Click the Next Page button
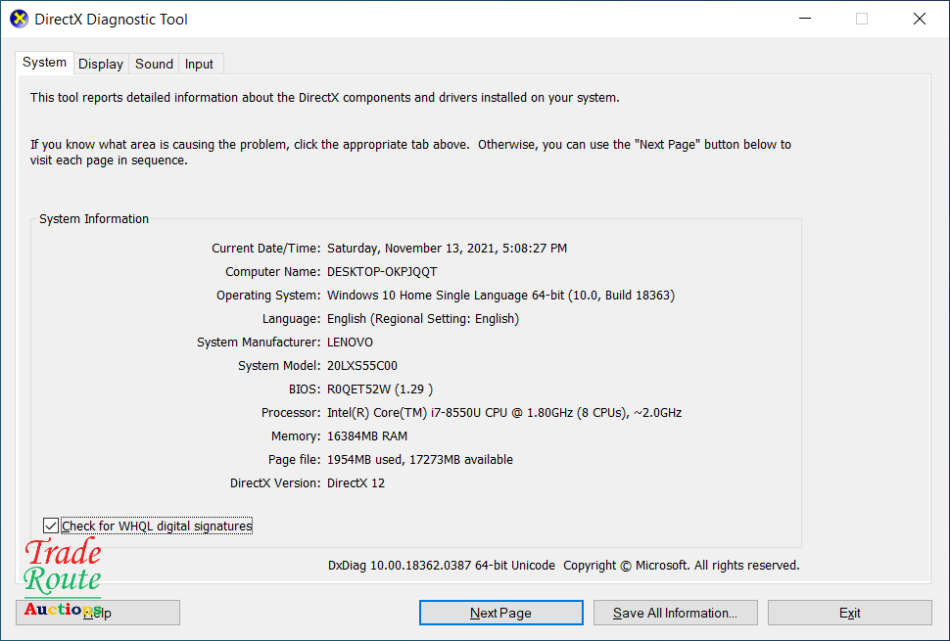The width and height of the screenshot is (950, 641). [x=500, y=612]
